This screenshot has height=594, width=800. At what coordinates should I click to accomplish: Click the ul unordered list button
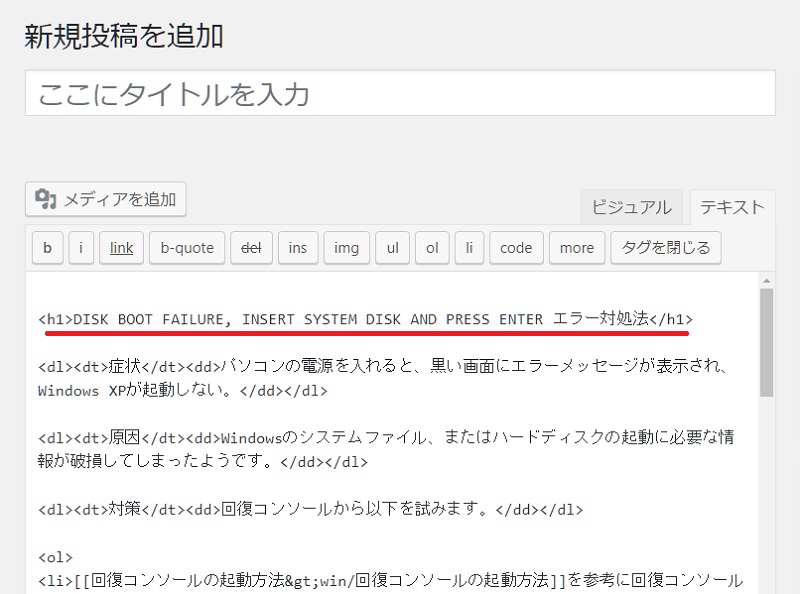tap(392, 248)
